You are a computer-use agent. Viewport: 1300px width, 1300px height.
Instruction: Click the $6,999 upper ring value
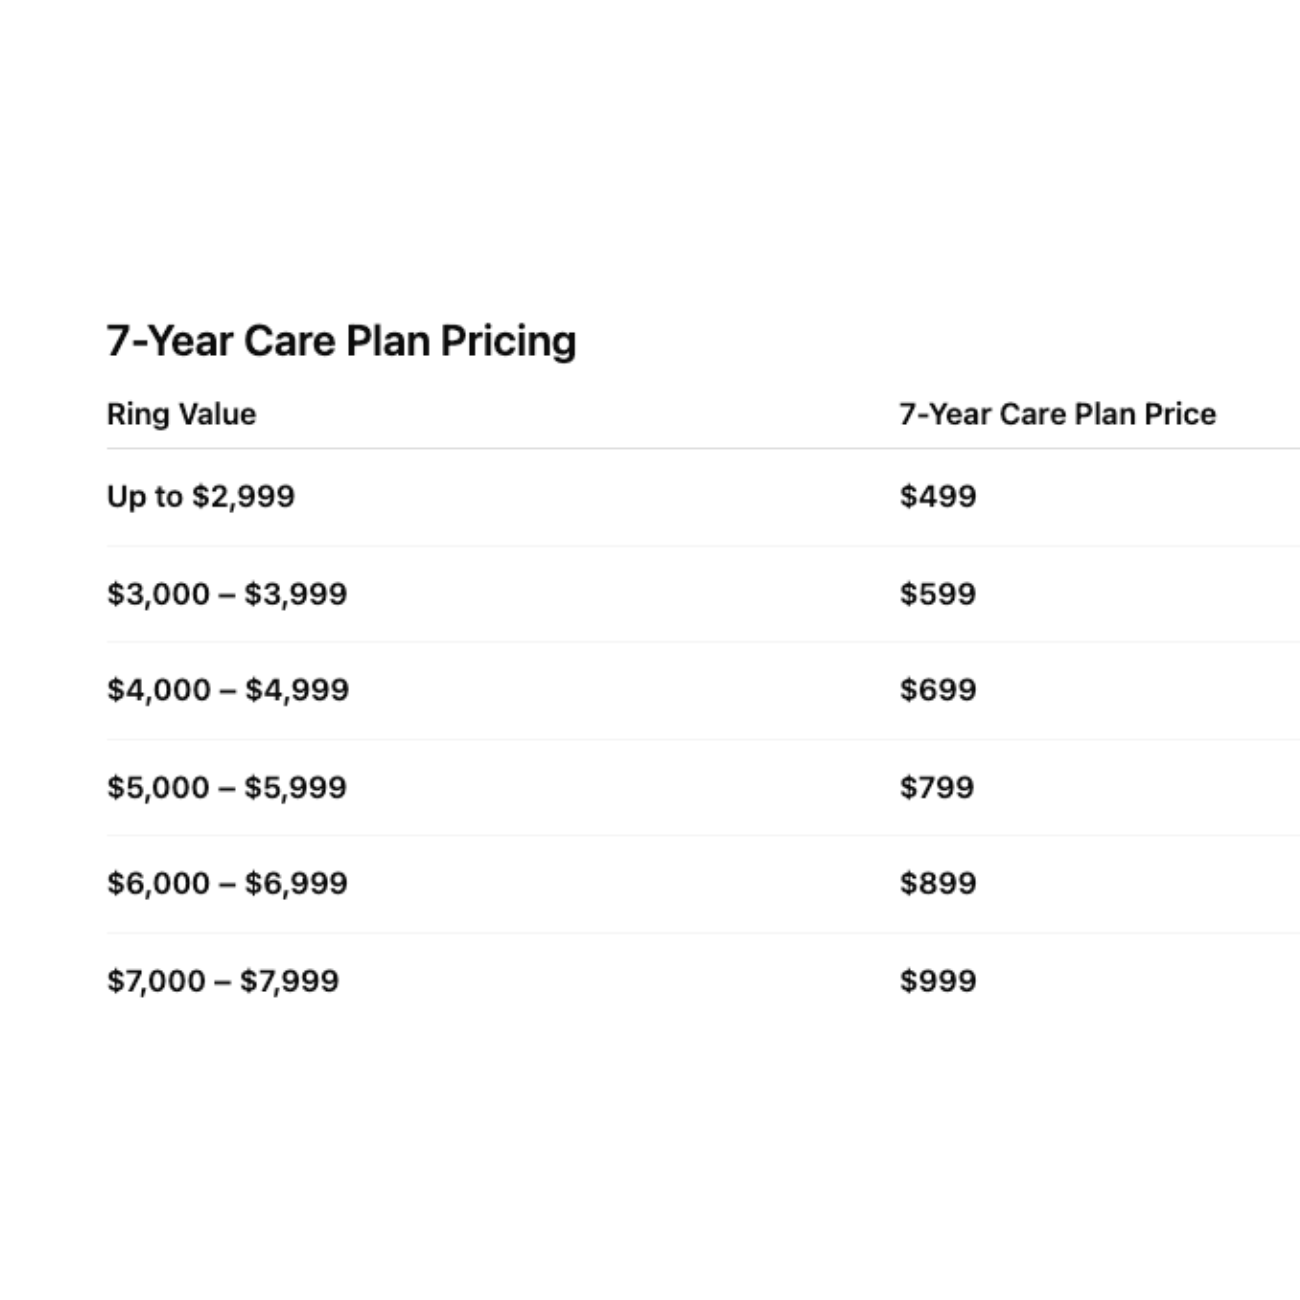tap(296, 884)
